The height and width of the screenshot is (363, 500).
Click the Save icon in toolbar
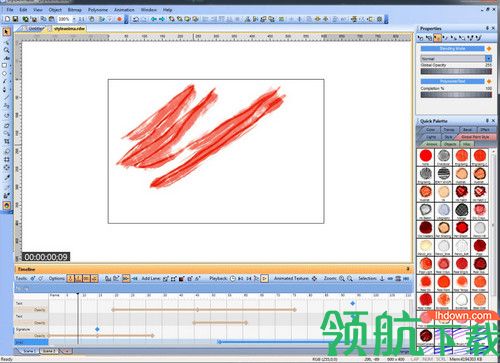tap(15, 19)
